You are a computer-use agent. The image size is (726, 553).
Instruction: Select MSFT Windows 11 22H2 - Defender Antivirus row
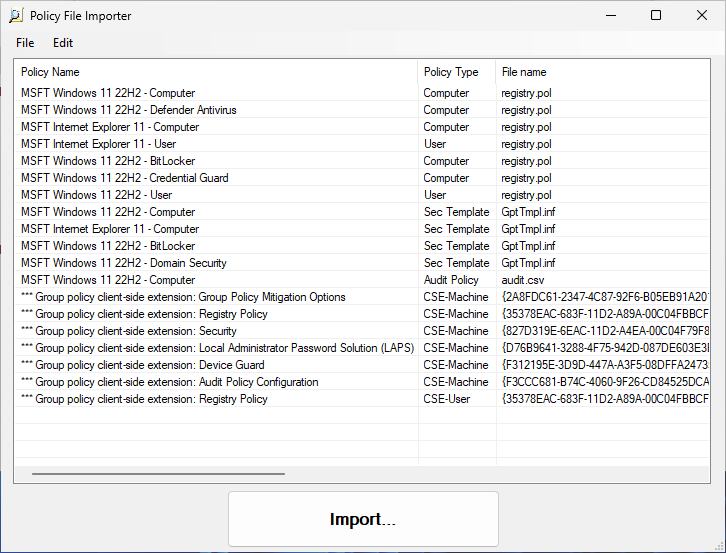point(362,110)
